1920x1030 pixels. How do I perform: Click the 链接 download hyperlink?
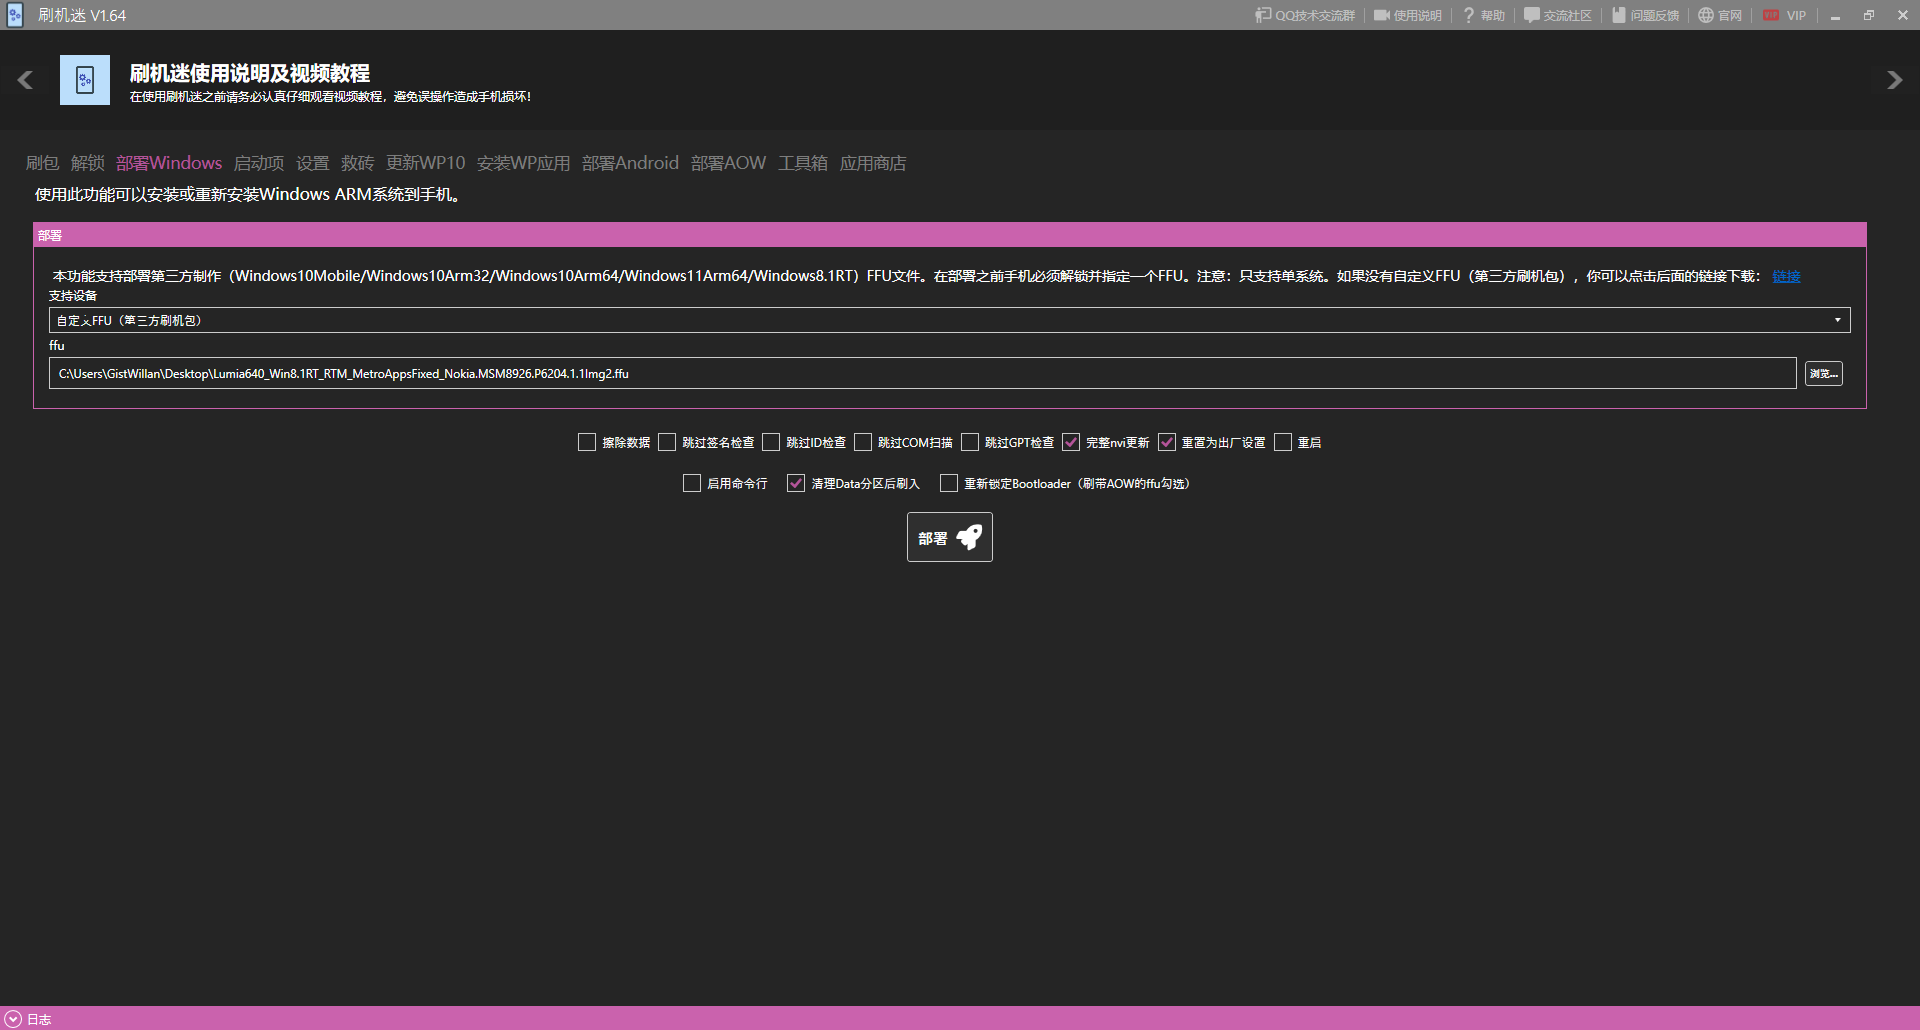point(1786,276)
